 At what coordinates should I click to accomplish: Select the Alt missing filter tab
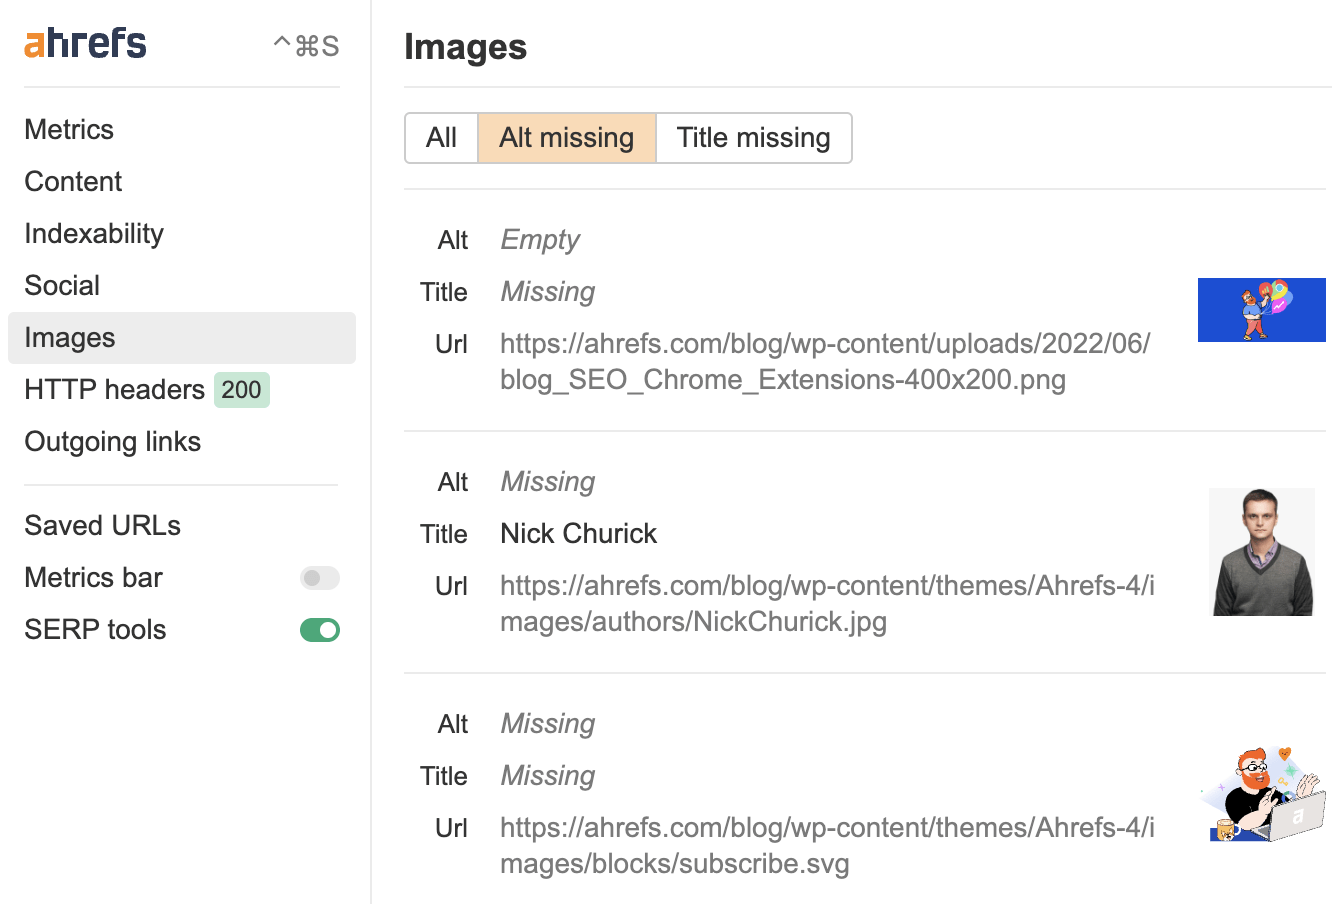pyautogui.click(x=567, y=138)
